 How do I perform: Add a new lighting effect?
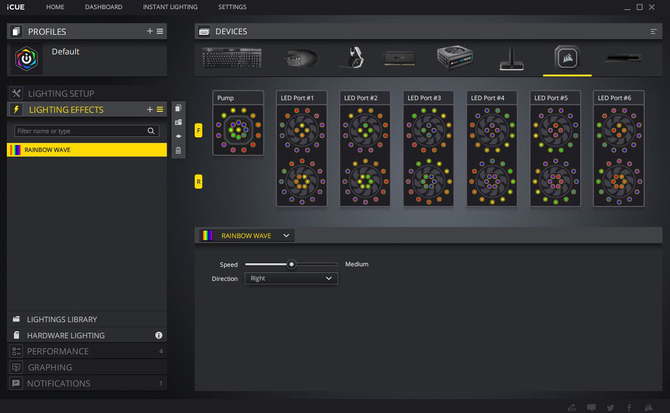pos(150,110)
